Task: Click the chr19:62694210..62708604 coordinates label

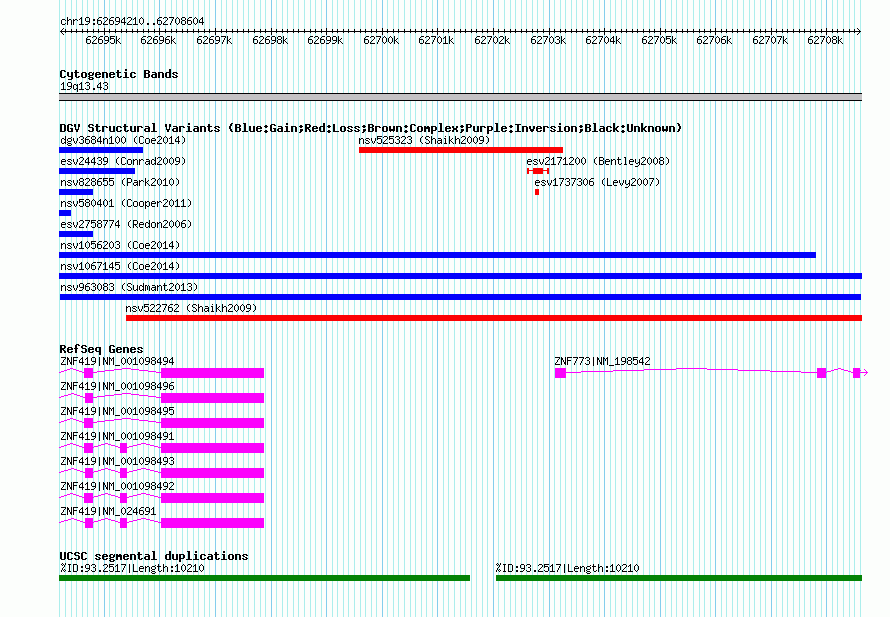Action: (132, 21)
